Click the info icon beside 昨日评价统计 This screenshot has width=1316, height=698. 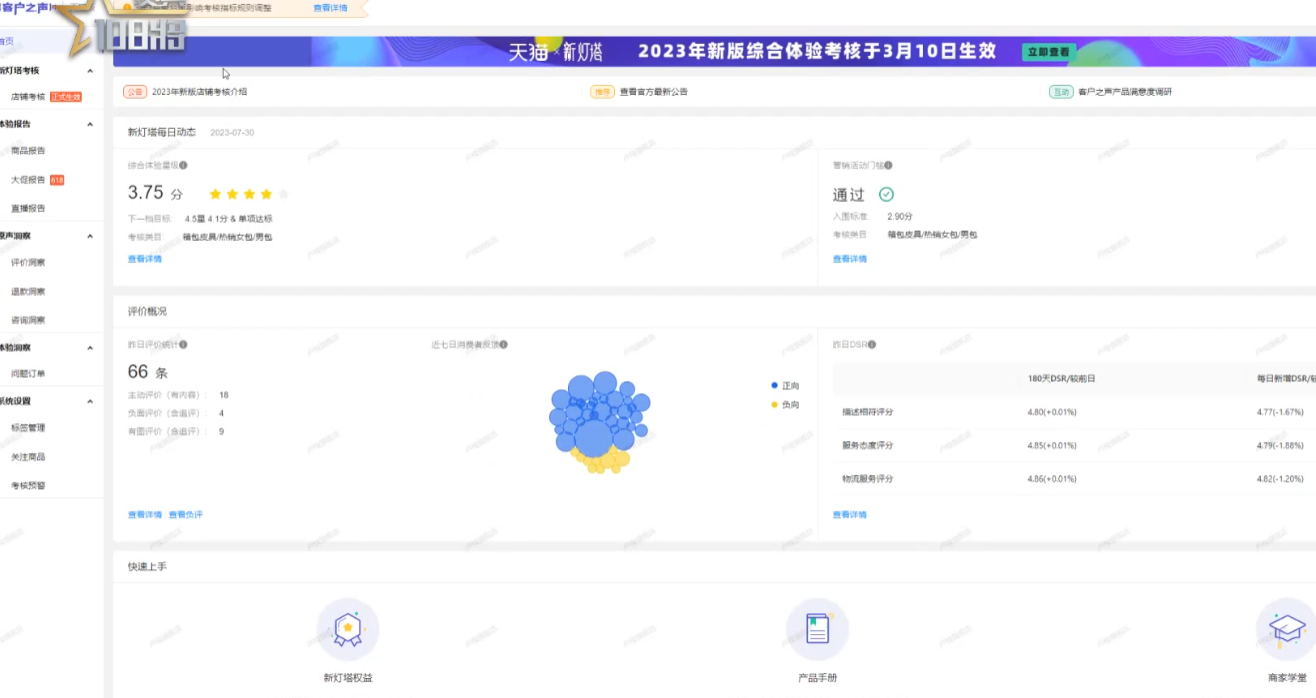[183, 345]
